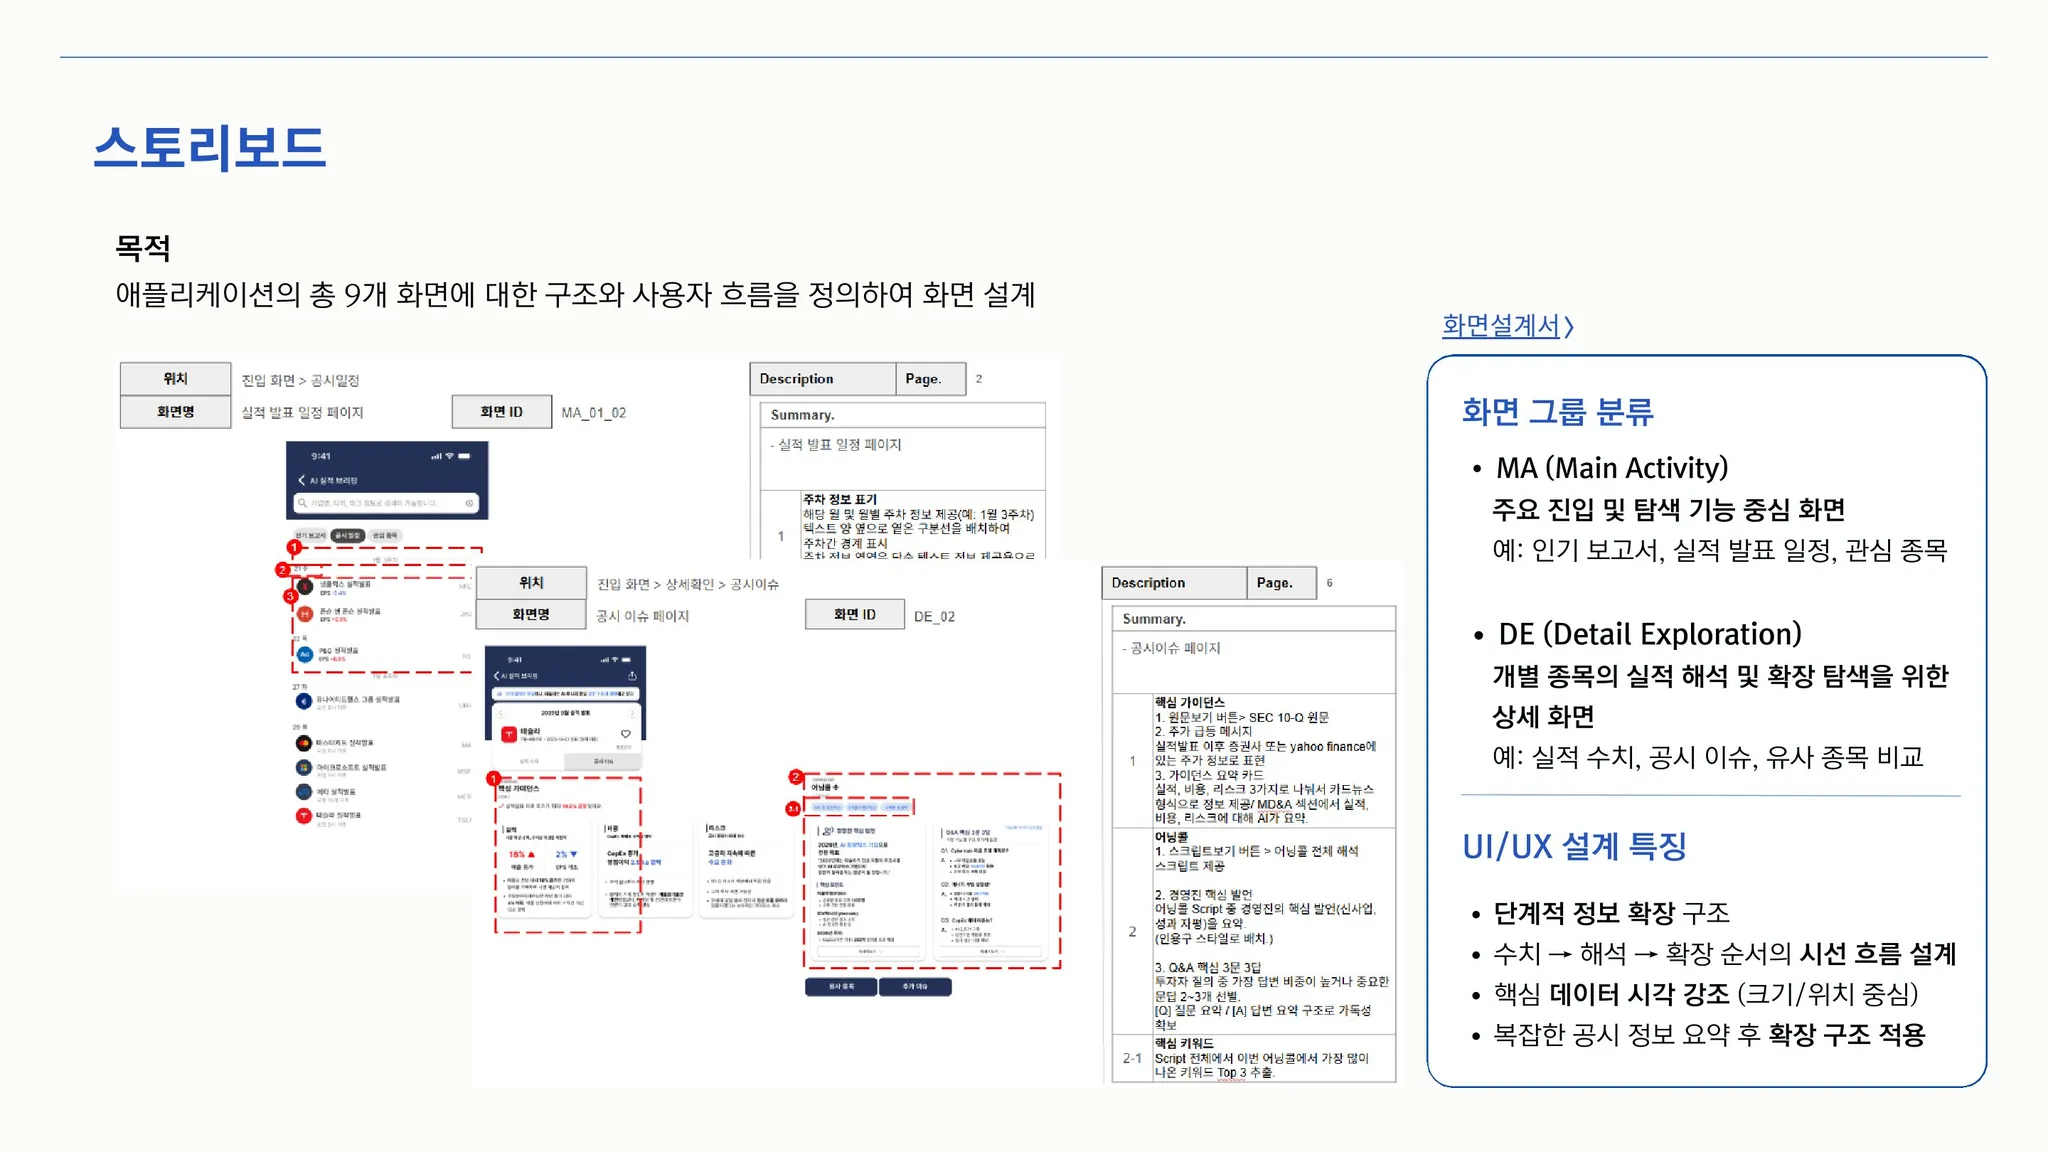2048x1152 pixels.
Task: Click the 18% 매출 증가 red indicator
Action: pos(521,855)
